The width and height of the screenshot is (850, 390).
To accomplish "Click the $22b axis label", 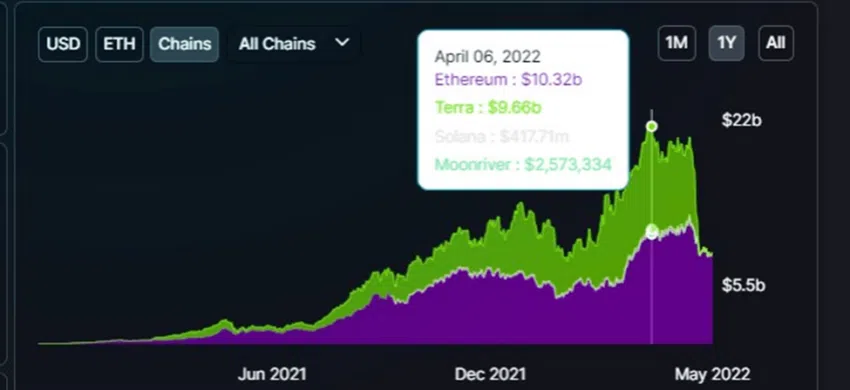I will click(x=742, y=120).
